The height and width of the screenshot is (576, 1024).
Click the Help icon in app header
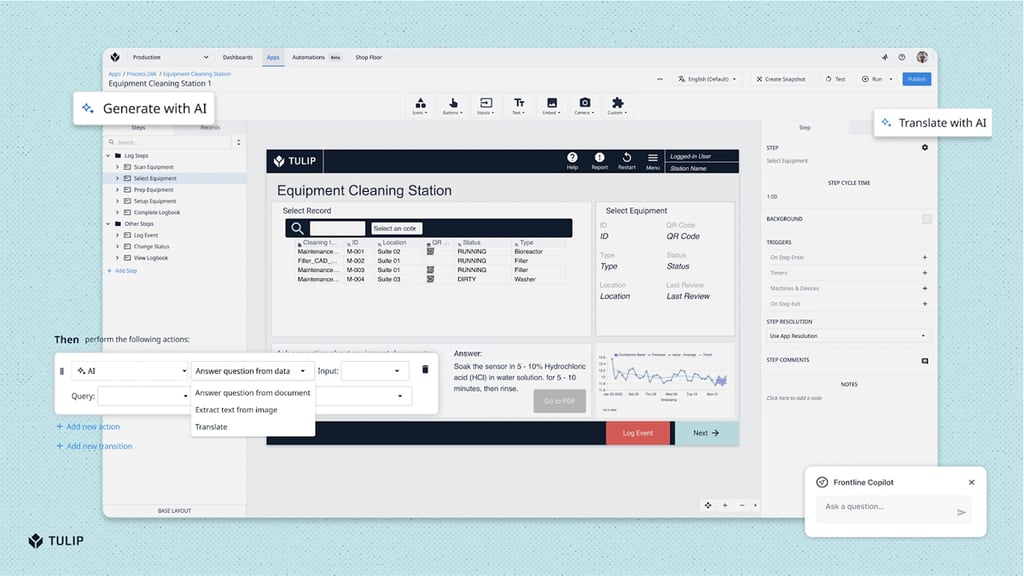click(x=572, y=158)
